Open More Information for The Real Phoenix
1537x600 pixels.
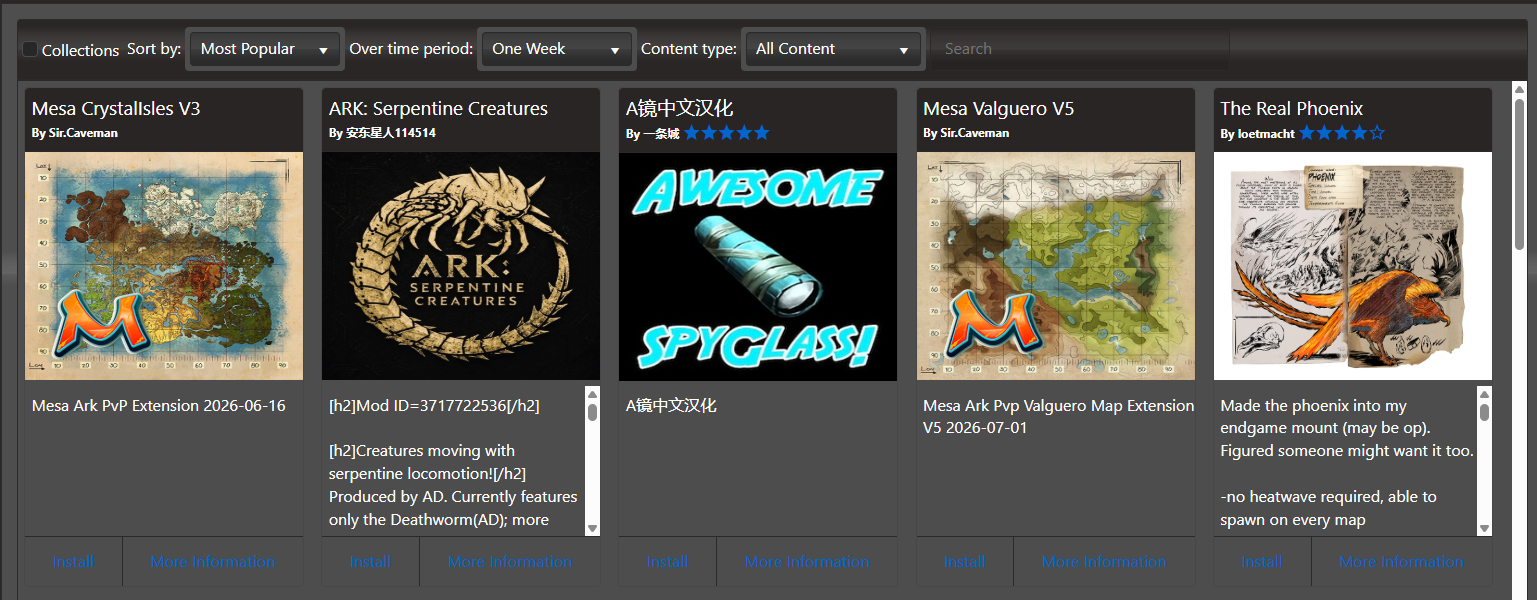click(1401, 562)
